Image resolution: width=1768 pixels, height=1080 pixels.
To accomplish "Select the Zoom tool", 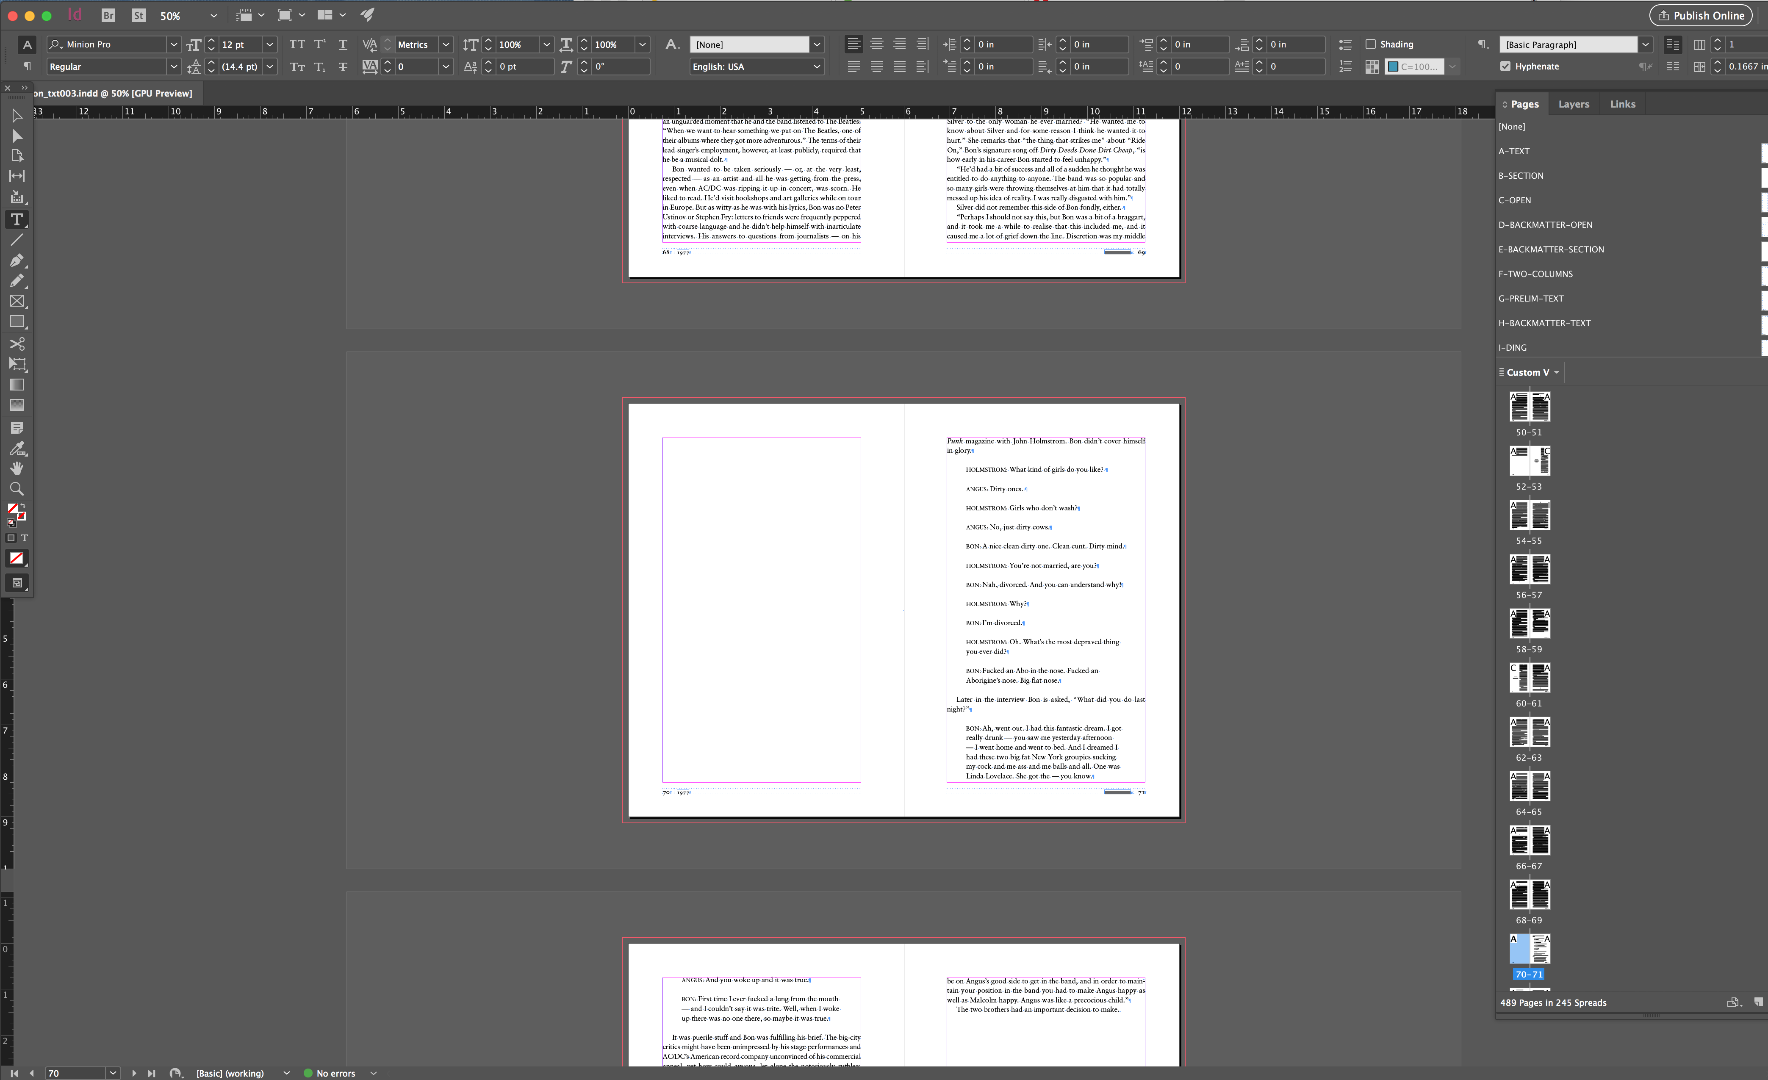I will click(17, 489).
